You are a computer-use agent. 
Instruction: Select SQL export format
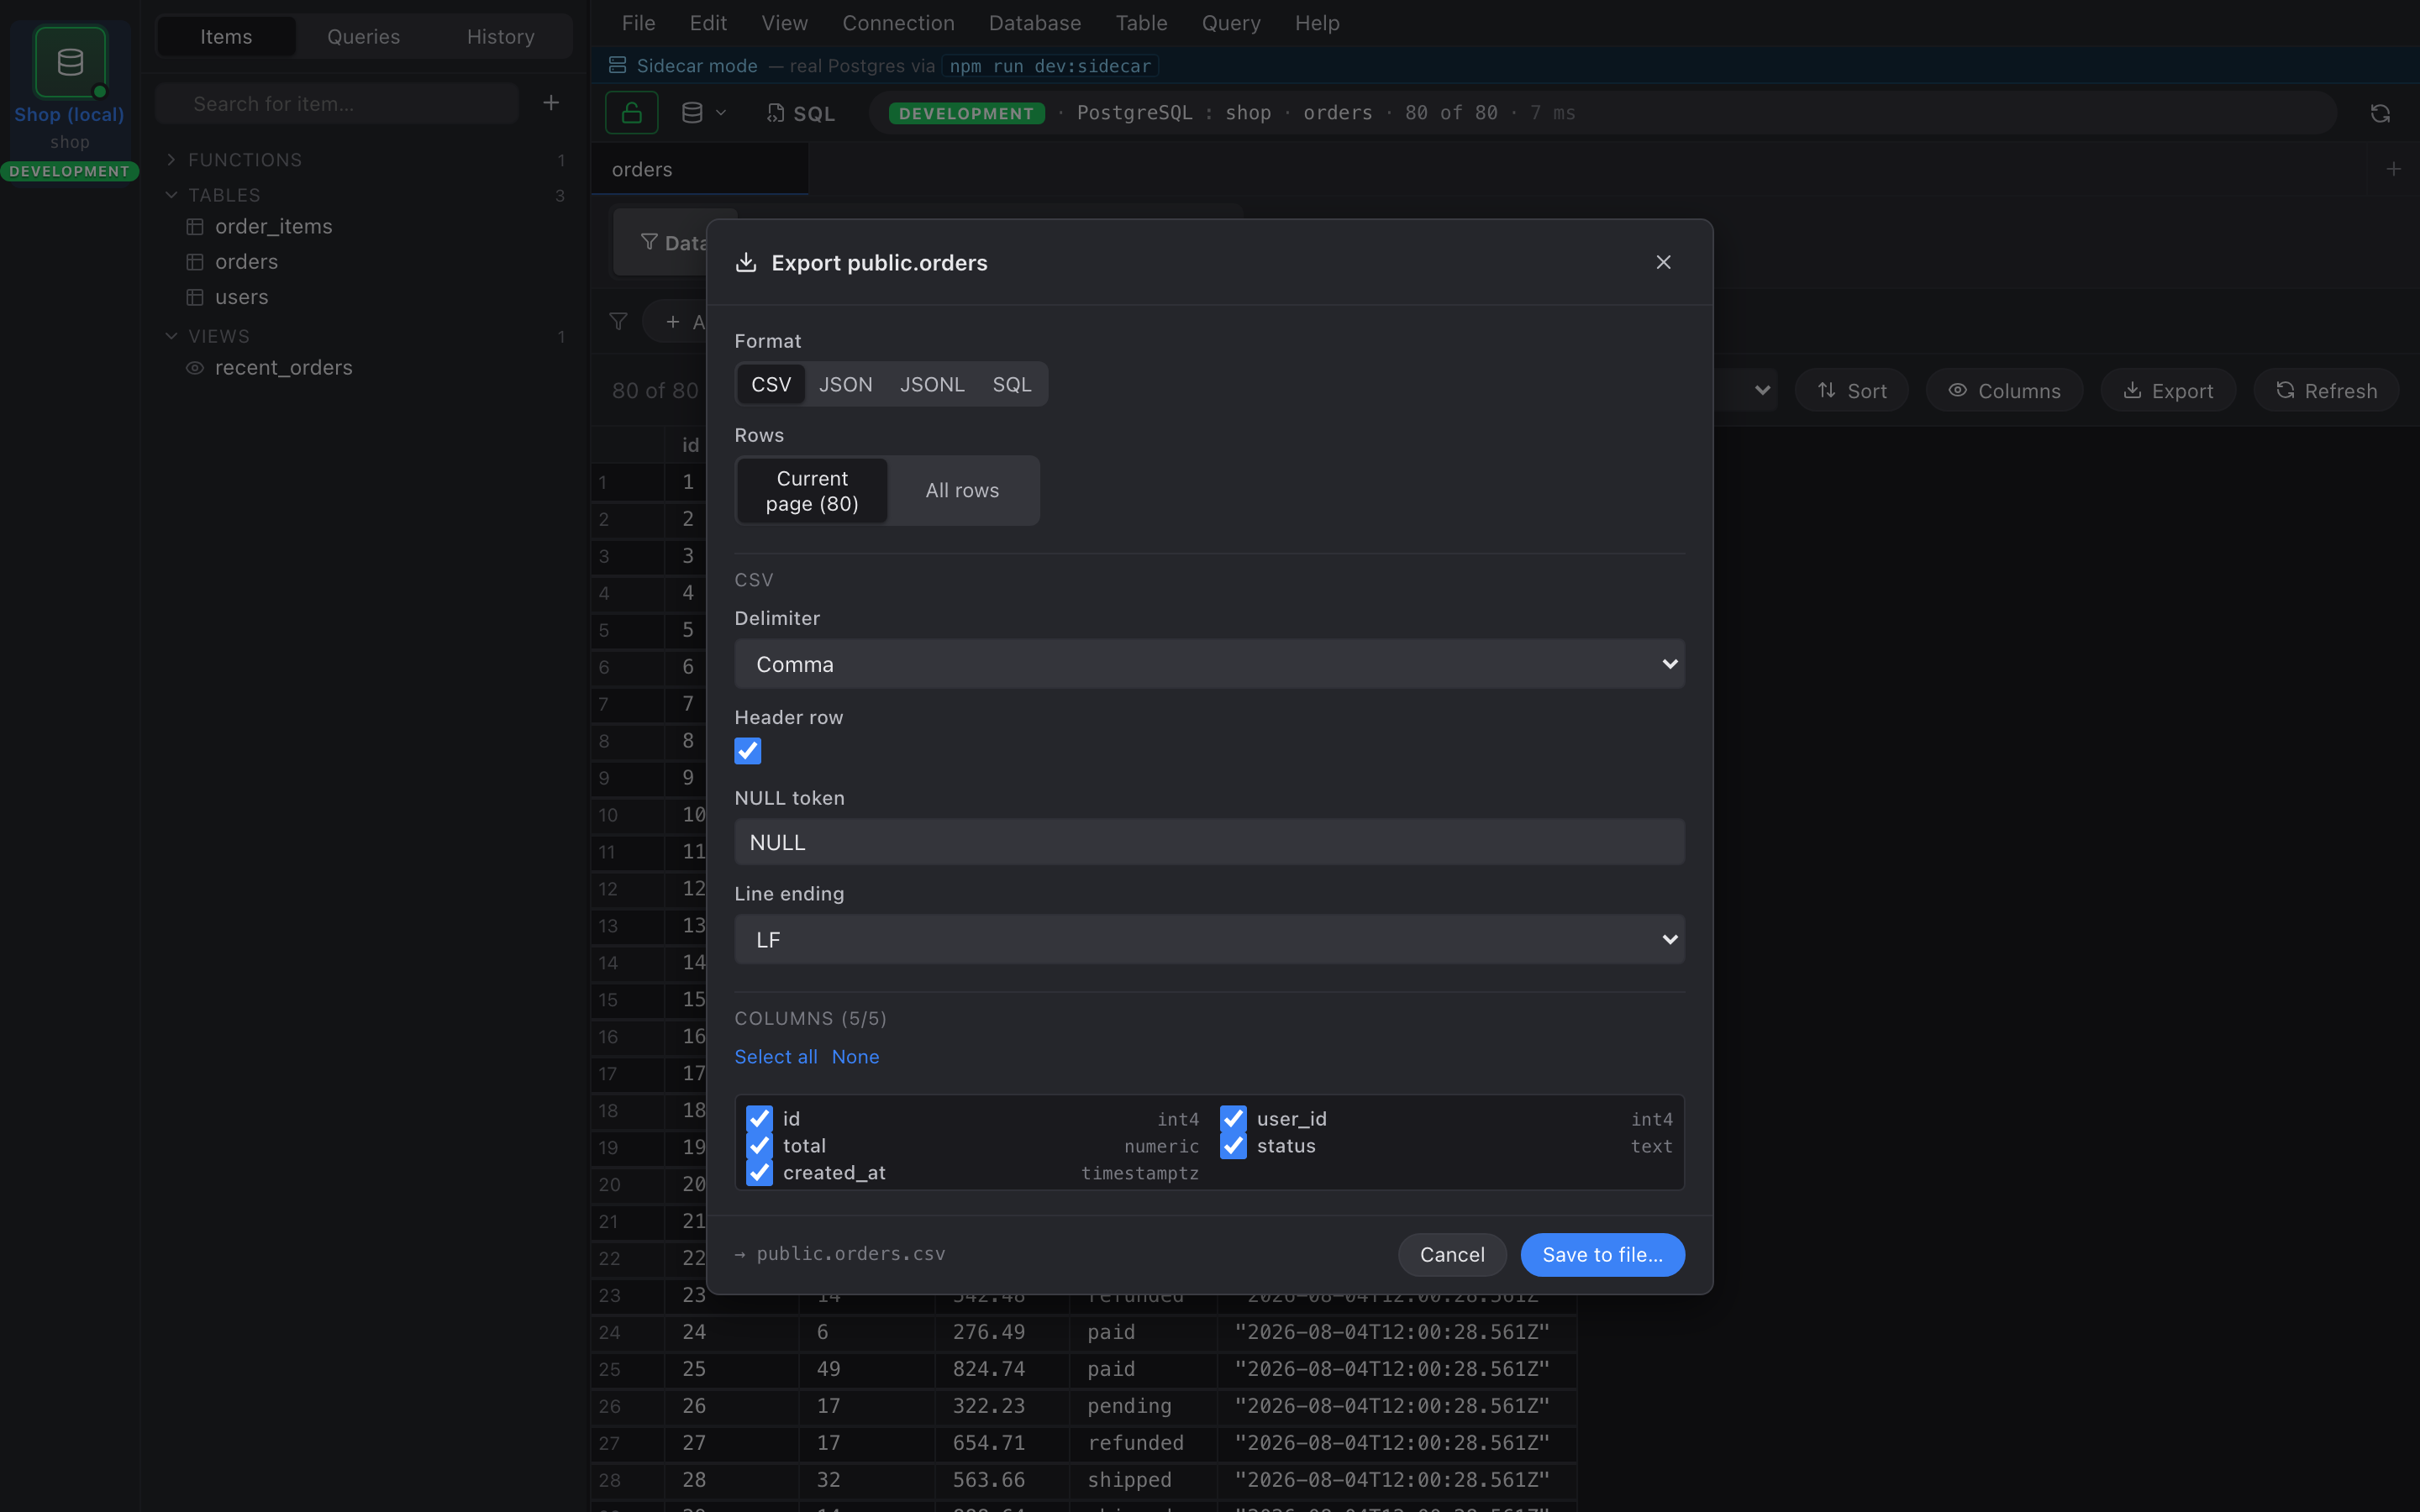pos(1012,384)
